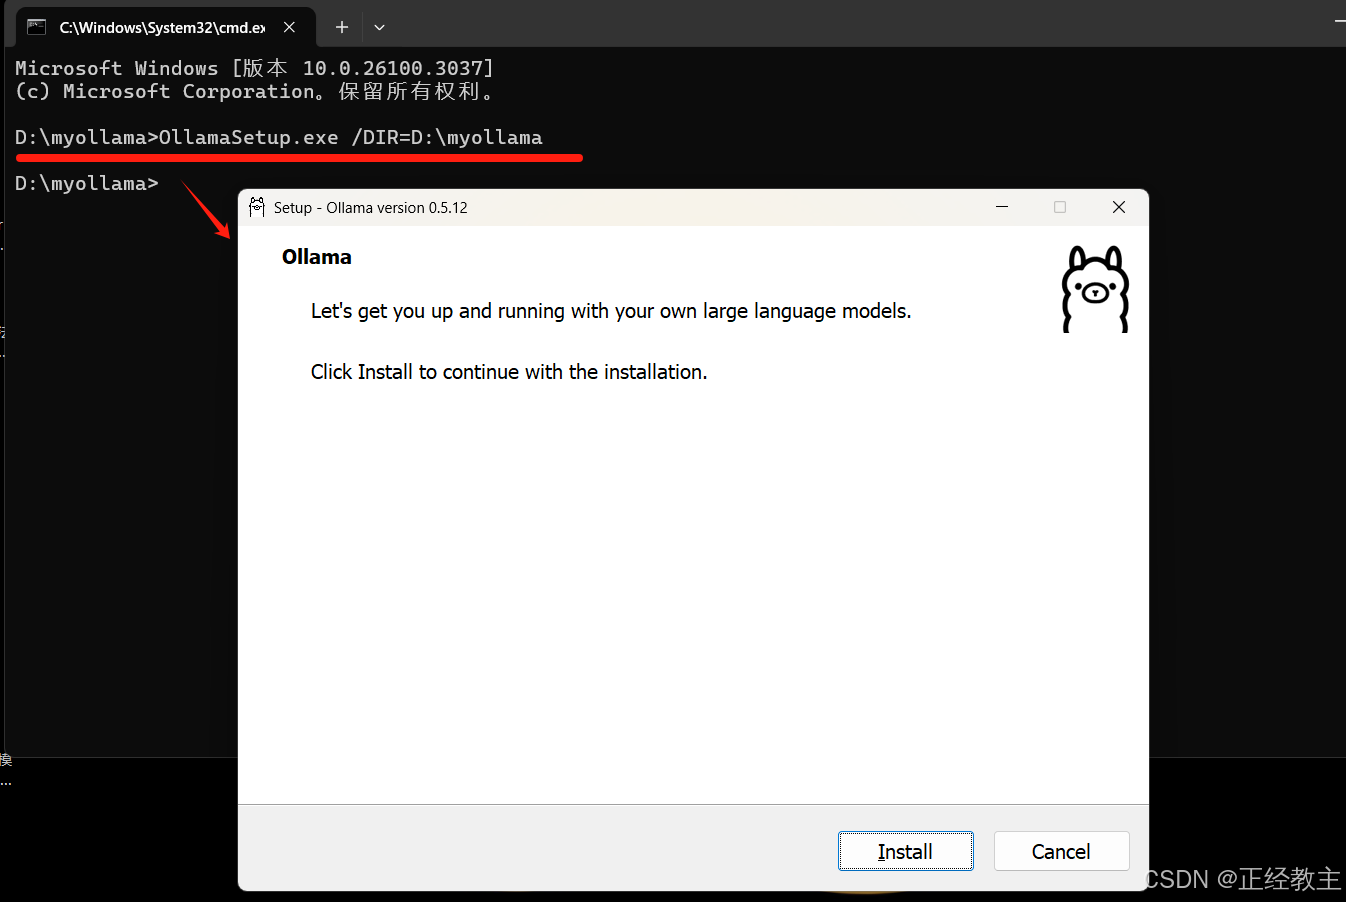
Task: Open a new terminal tab with plus
Action: pos(342,27)
